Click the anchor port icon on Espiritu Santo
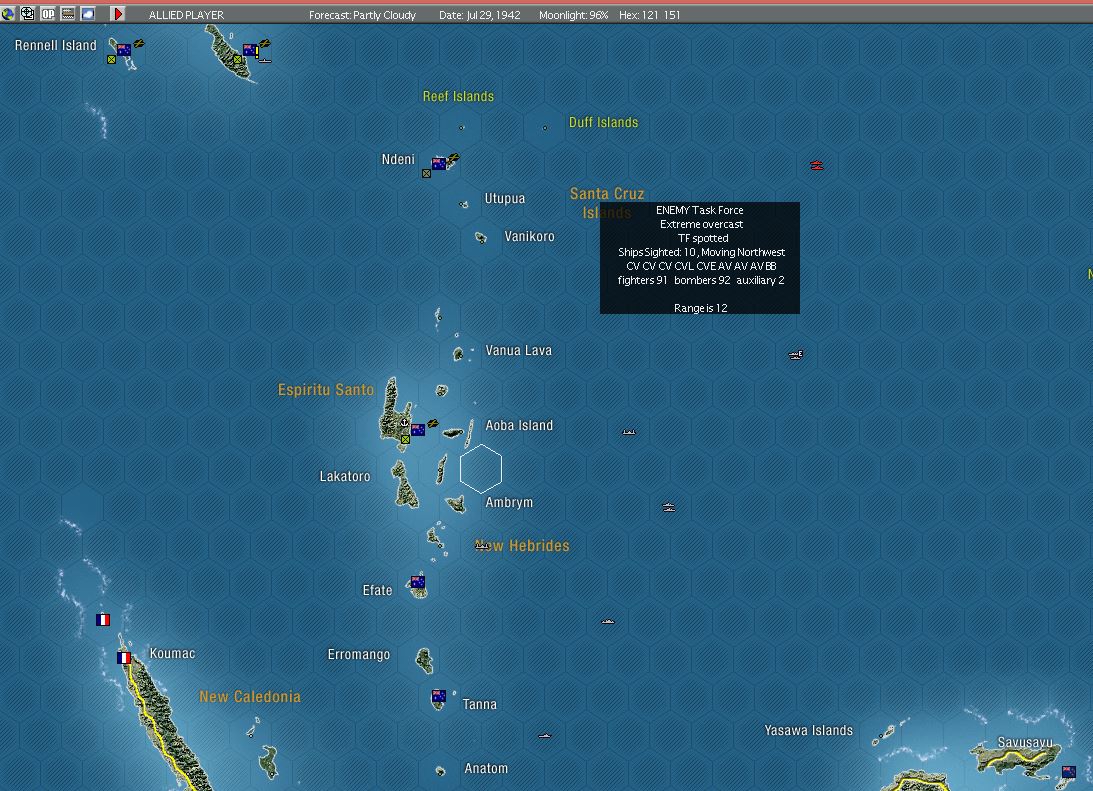Screen dimensions: 1093x791 (x=403, y=423)
